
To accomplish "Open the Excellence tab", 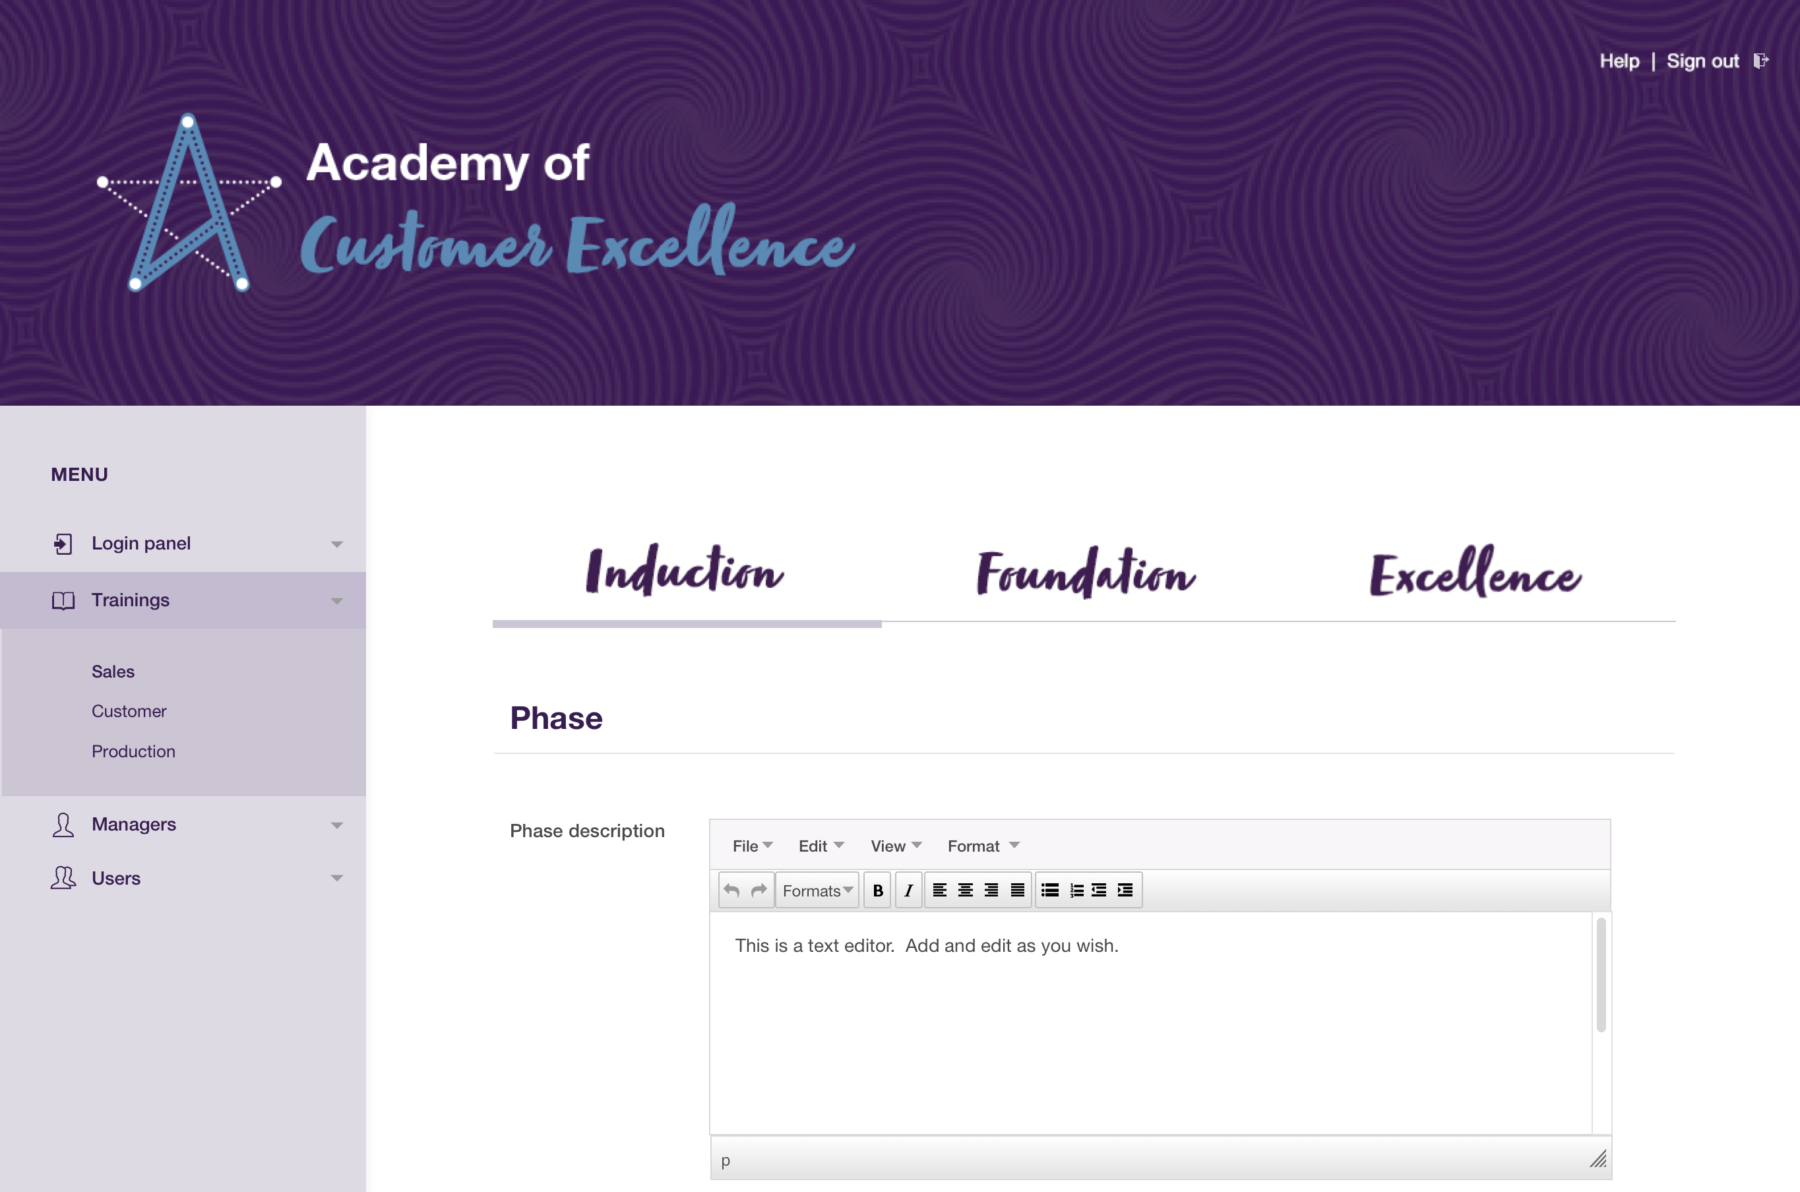I will [1475, 573].
